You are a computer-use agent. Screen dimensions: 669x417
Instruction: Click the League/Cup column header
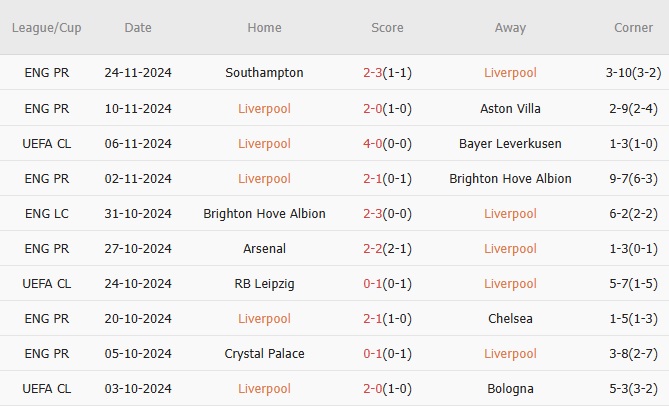tap(46, 28)
